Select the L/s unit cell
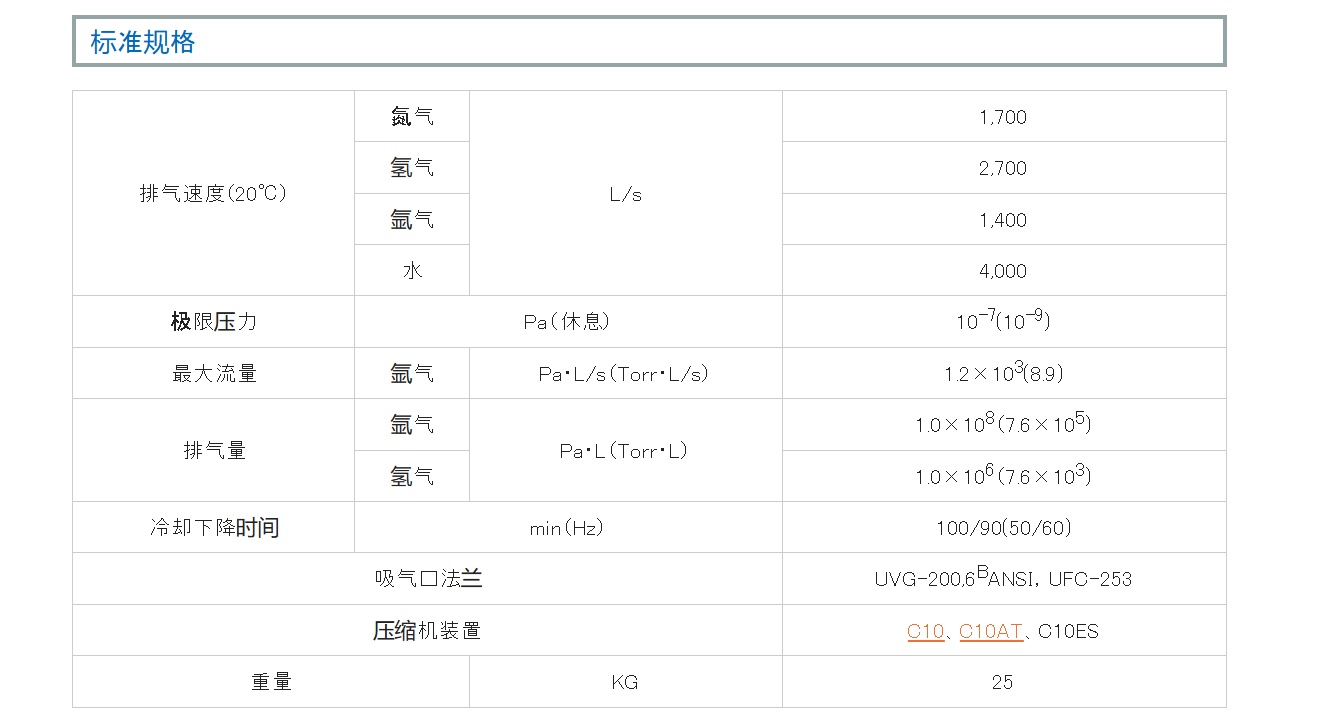Viewport: 1333px width, 721px height. coord(625,194)
